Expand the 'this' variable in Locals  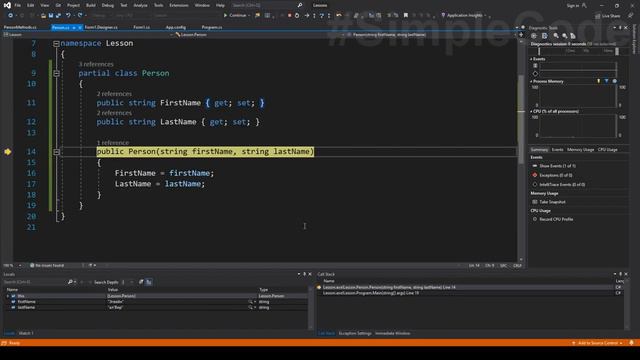[x=7, y=296]
